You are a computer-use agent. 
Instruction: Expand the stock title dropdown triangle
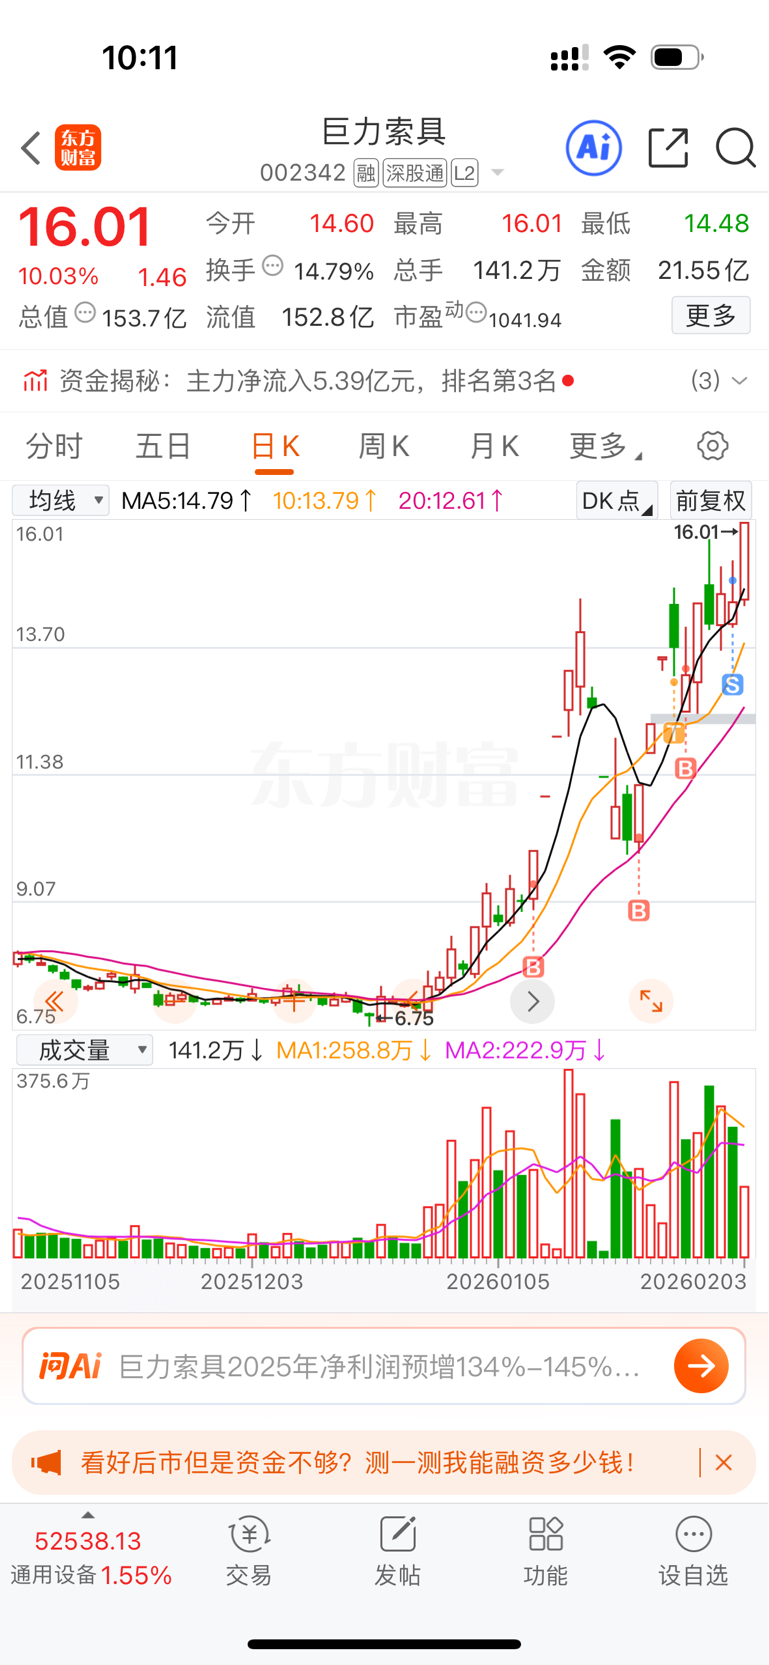click(x=497, y=174)
